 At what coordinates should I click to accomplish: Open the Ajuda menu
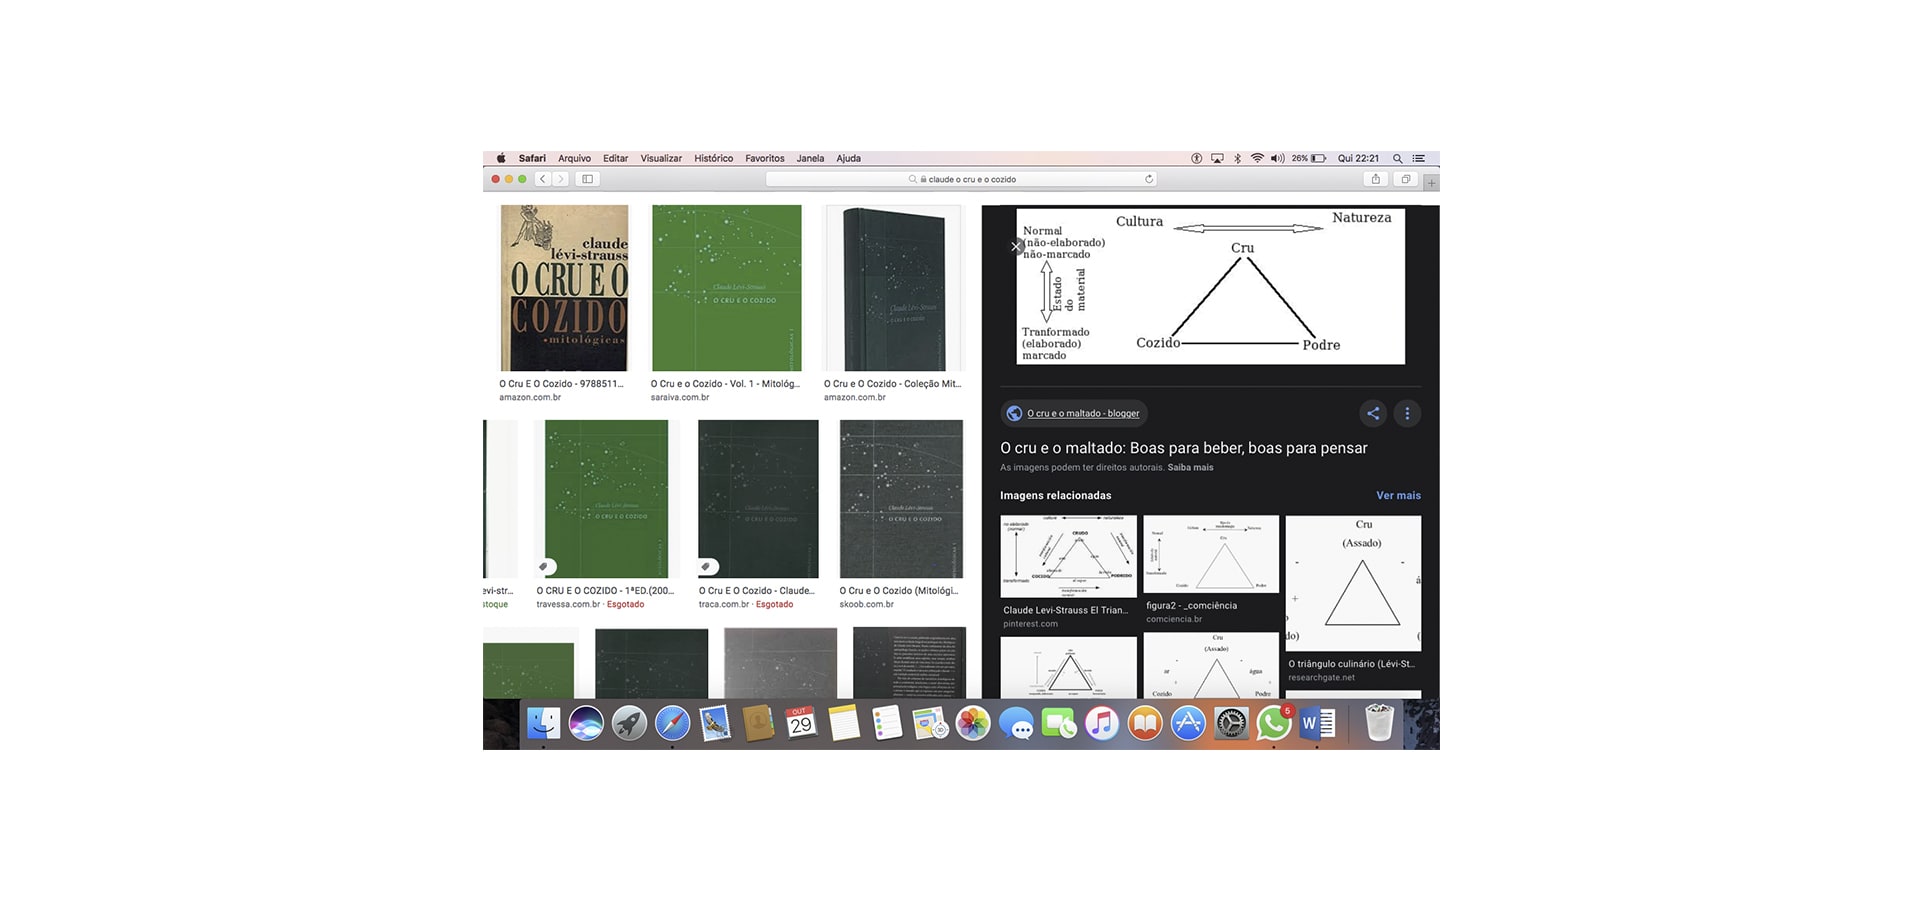(848, 158)
